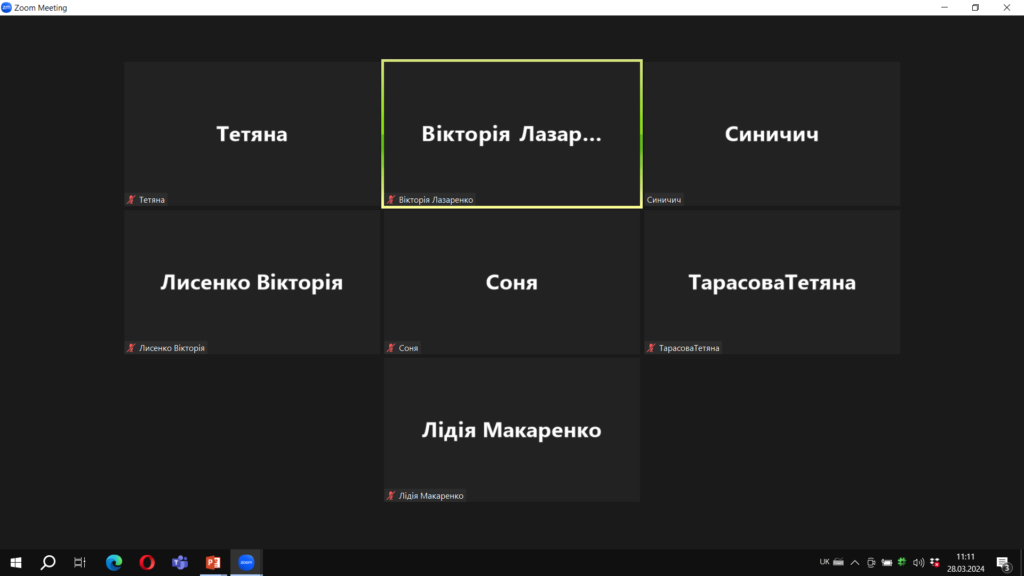Click muted mic icon beside Вікторія Лазаренко
The image size is (1024, 576).
pos(391,200)
